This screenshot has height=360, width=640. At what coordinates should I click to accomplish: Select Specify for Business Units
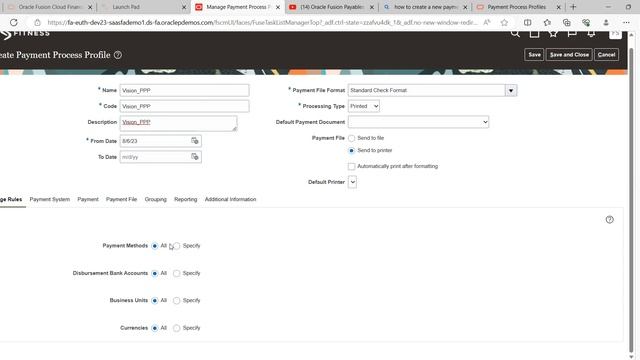click(176, 300)
